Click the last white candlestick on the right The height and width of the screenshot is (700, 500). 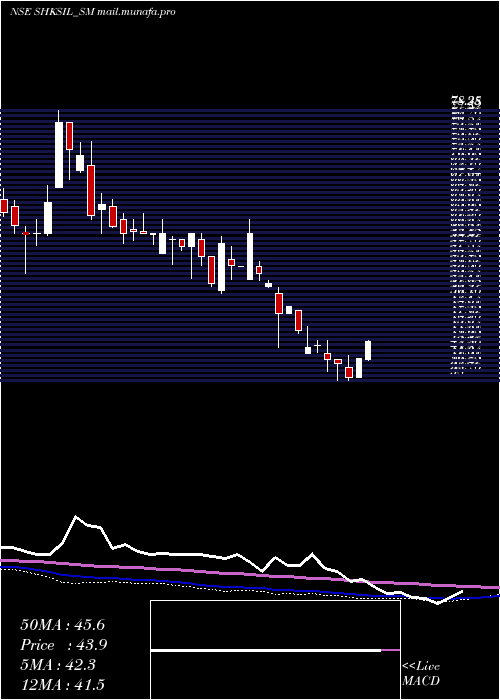[x=368, y=350]
